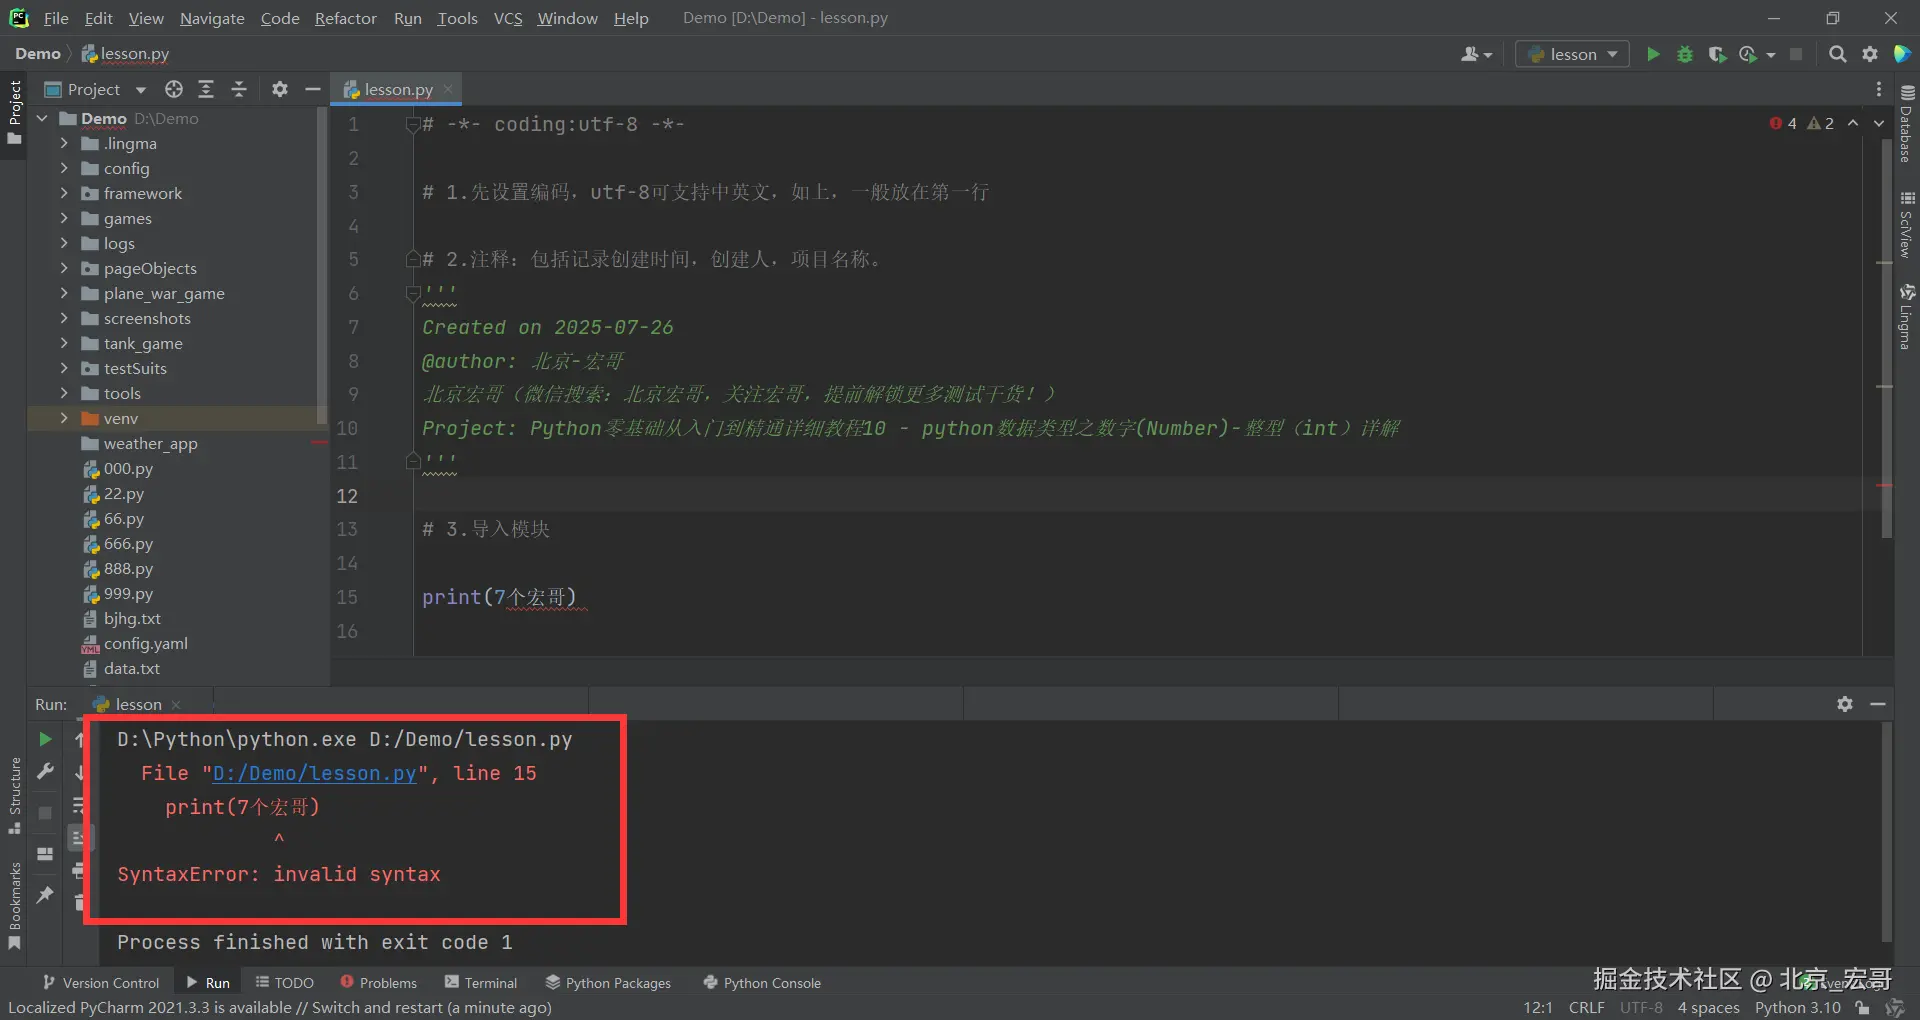Open the SciView tool window
The image size is (1920, 1020).
coord(1907,224)
